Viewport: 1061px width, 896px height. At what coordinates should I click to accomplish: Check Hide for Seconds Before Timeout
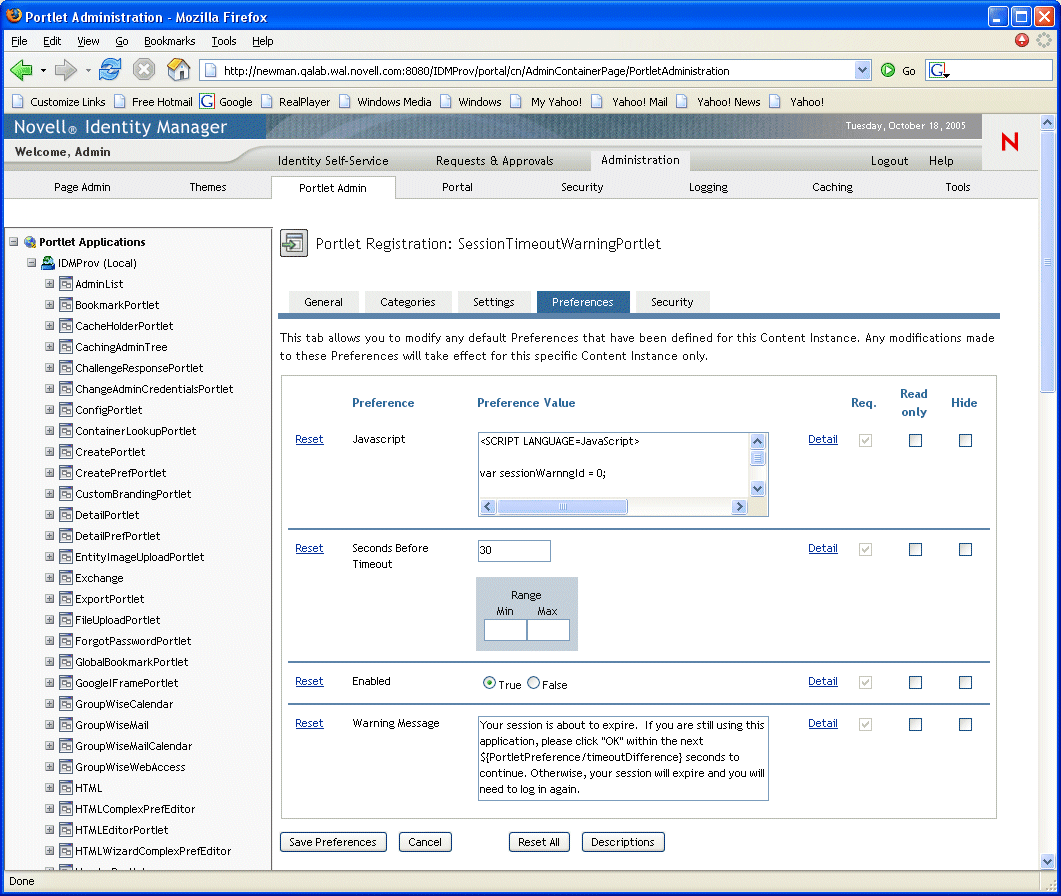click(965, 550)
